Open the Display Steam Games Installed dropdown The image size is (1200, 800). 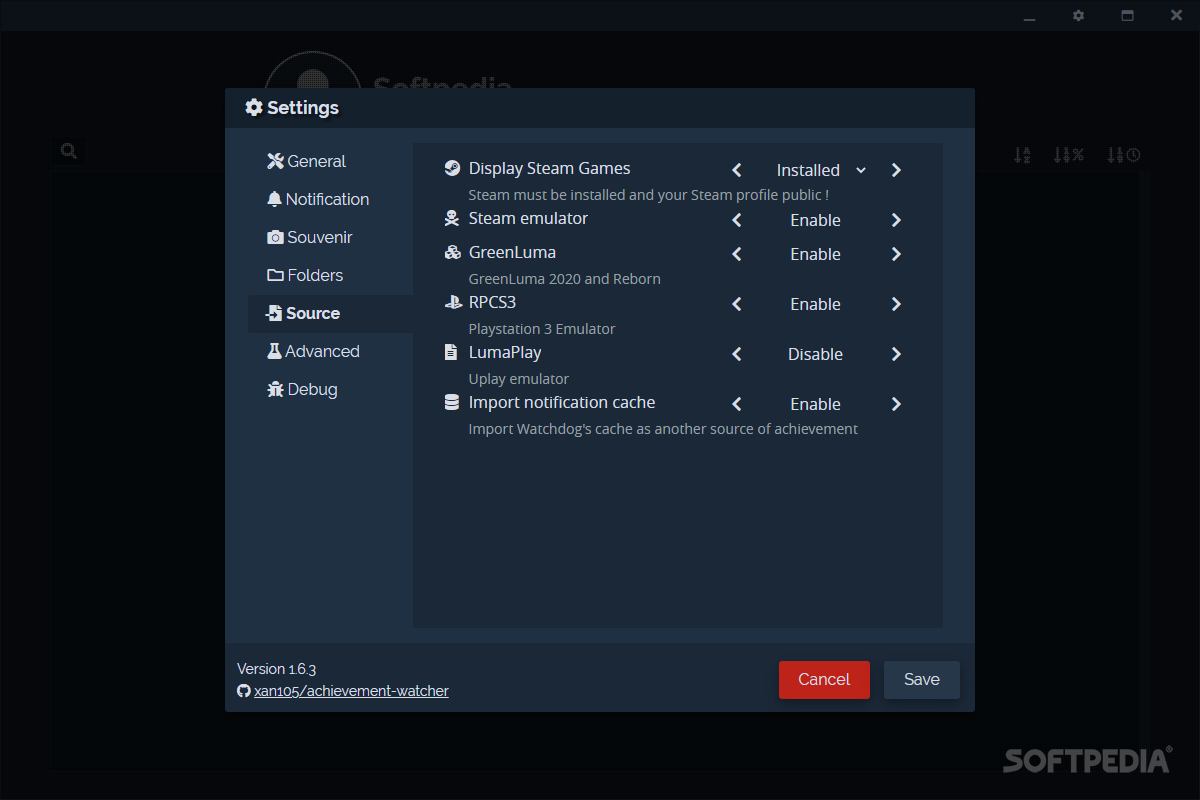coord(820,170)
